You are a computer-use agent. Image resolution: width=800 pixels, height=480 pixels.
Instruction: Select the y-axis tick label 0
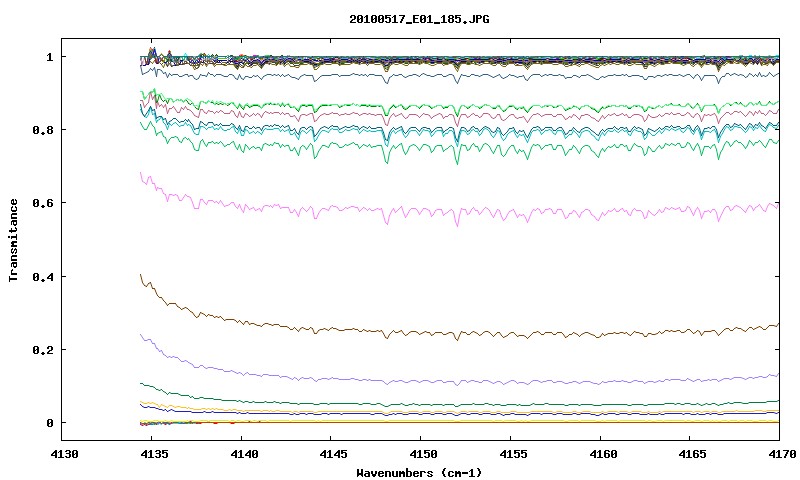[49, 423]
